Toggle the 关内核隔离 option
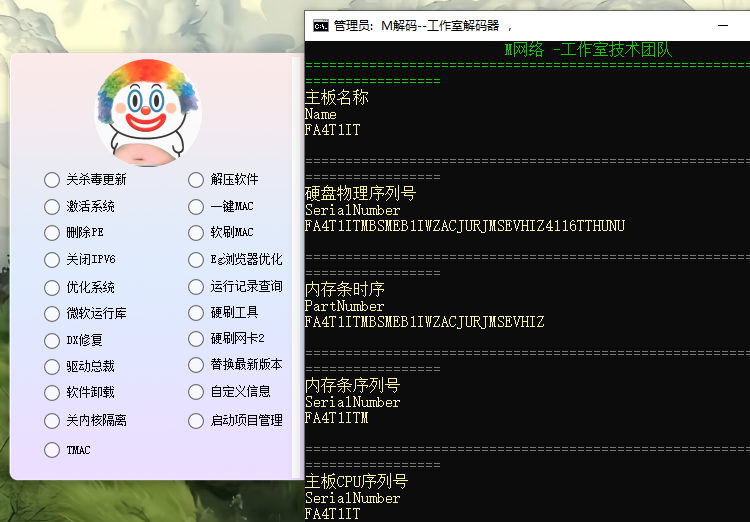 click(52, 421)
